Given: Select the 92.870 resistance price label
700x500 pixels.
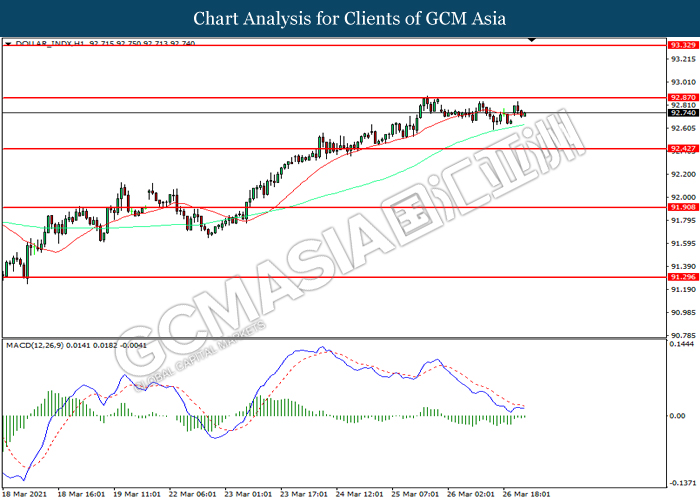Looking at the screenshot, I should tap(683, 97).
